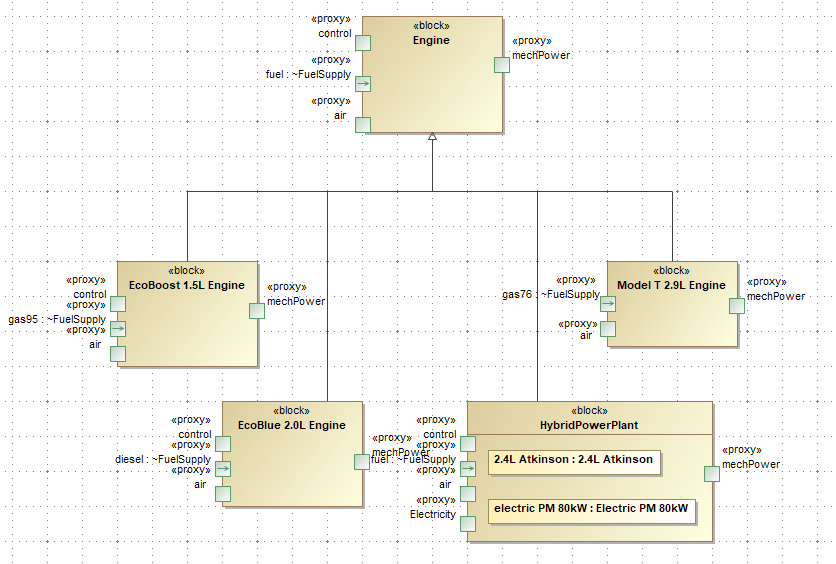Select the 2.4L Atkinson part property
The image size is (836, 564).
click(x=574, y=462)
